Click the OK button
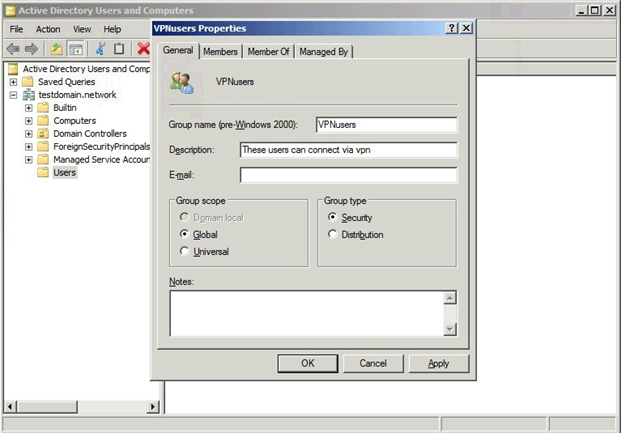 coord(308,363)
